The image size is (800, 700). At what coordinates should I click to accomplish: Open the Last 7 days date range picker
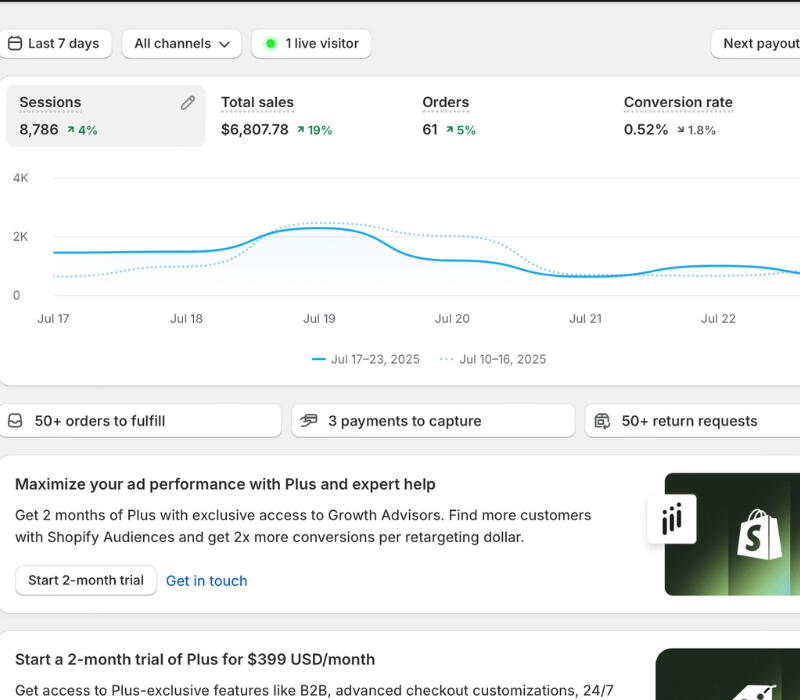(54, 44)
